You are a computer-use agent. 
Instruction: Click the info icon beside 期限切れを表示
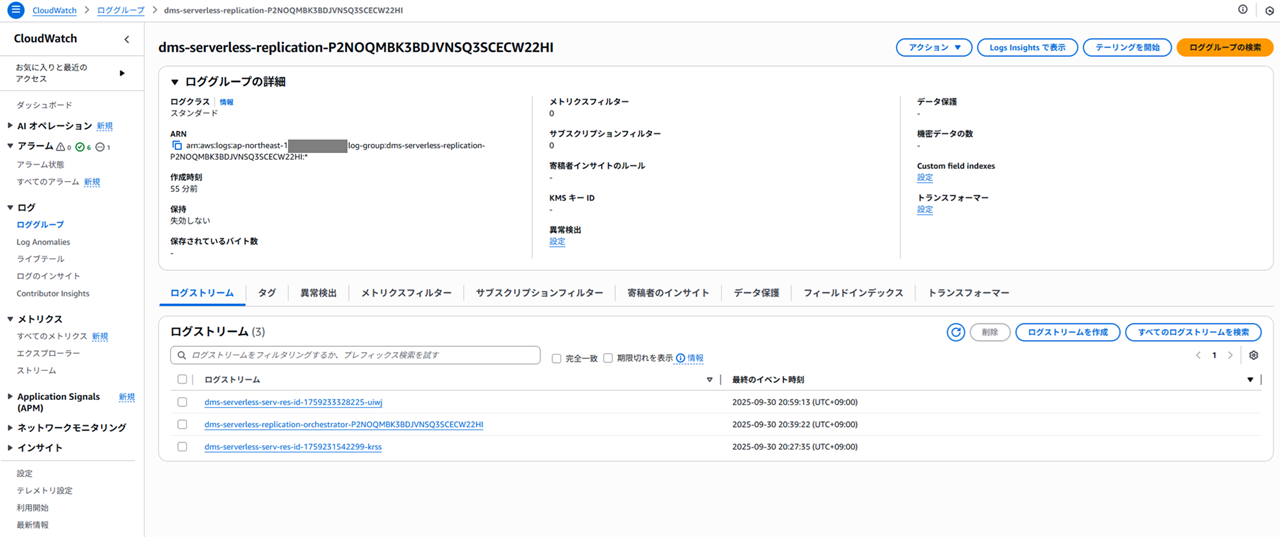tap(680, 358)
